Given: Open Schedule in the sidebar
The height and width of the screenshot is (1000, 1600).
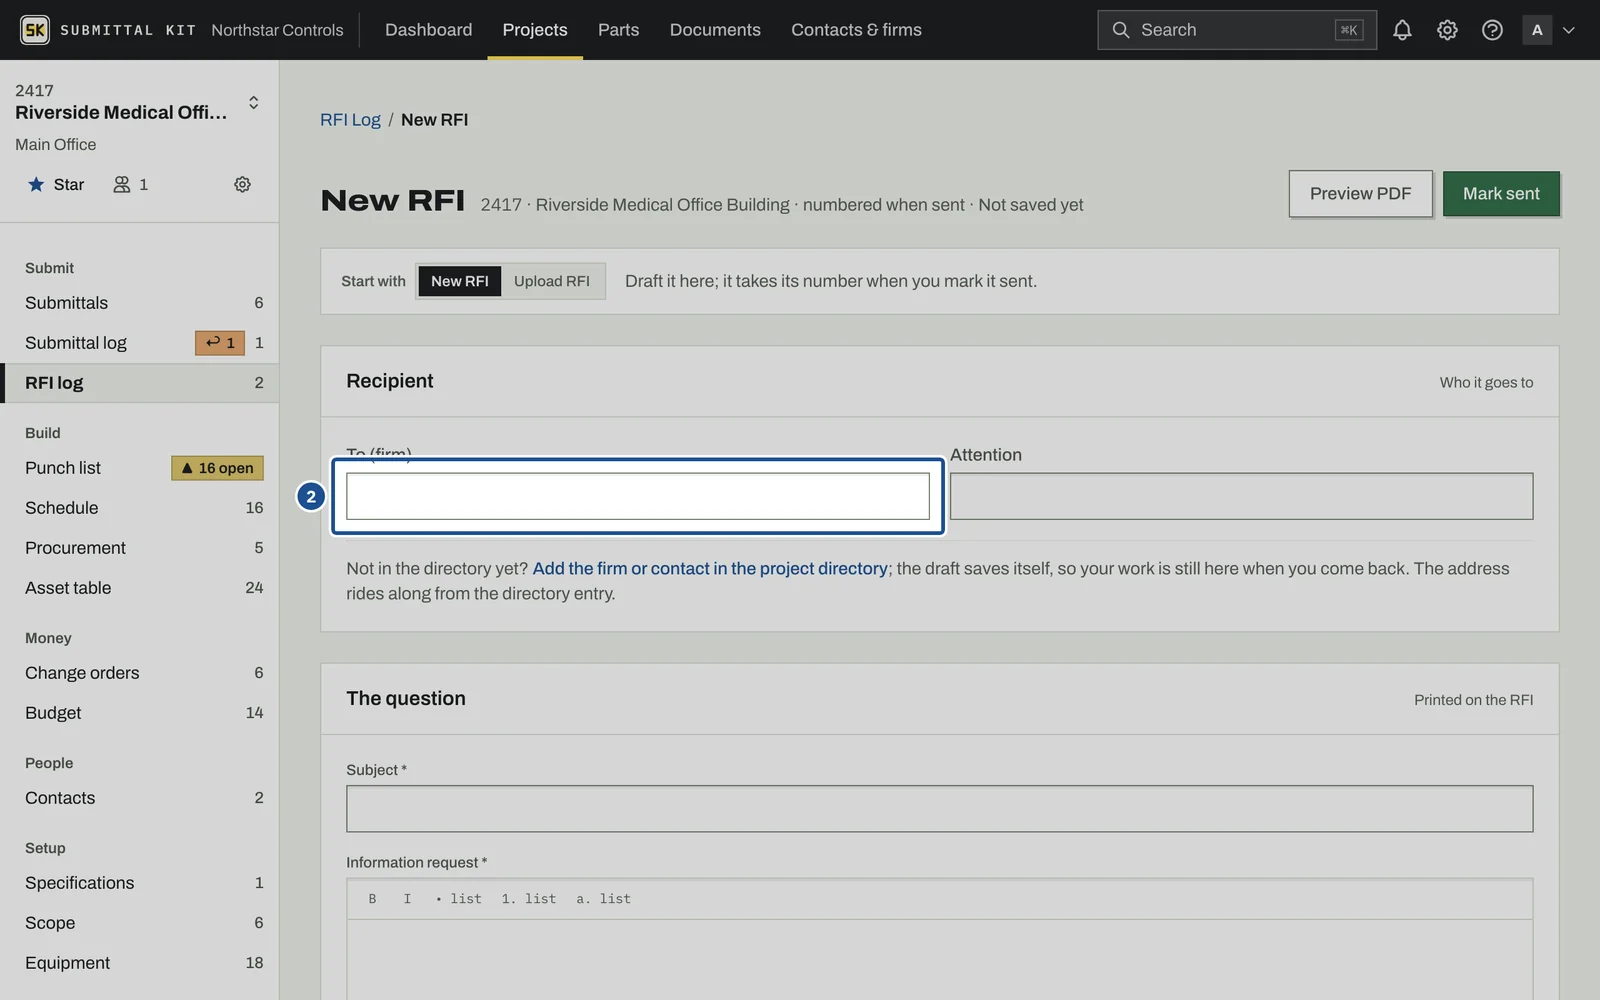Looking at the screenshot, I should (140, 508).
